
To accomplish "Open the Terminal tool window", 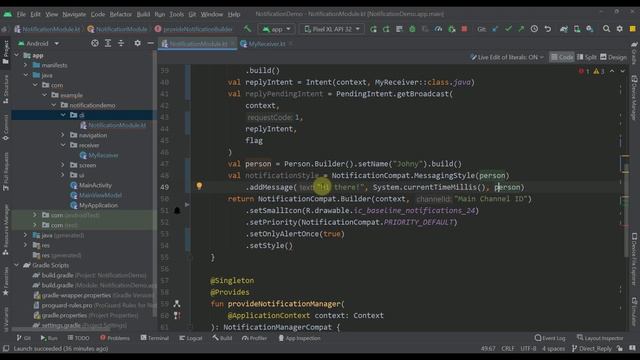I will coord(154,338).
